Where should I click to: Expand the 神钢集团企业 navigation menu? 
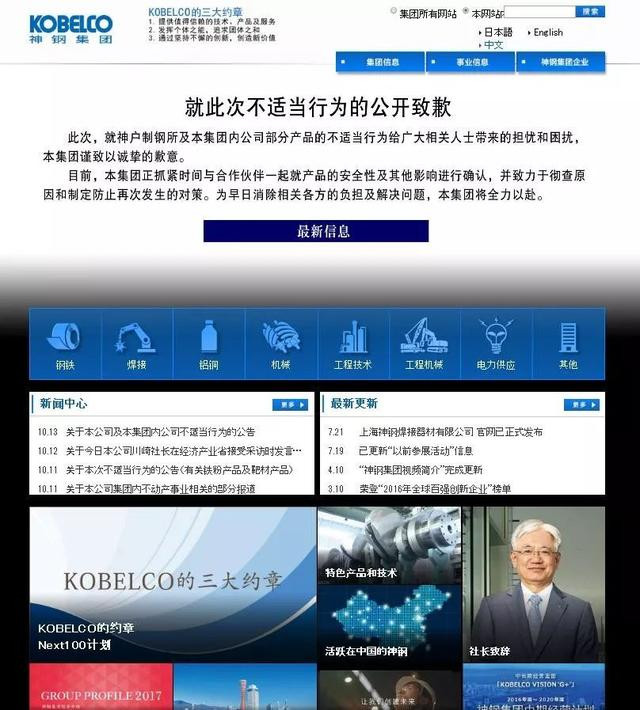[x=561, y=62]
